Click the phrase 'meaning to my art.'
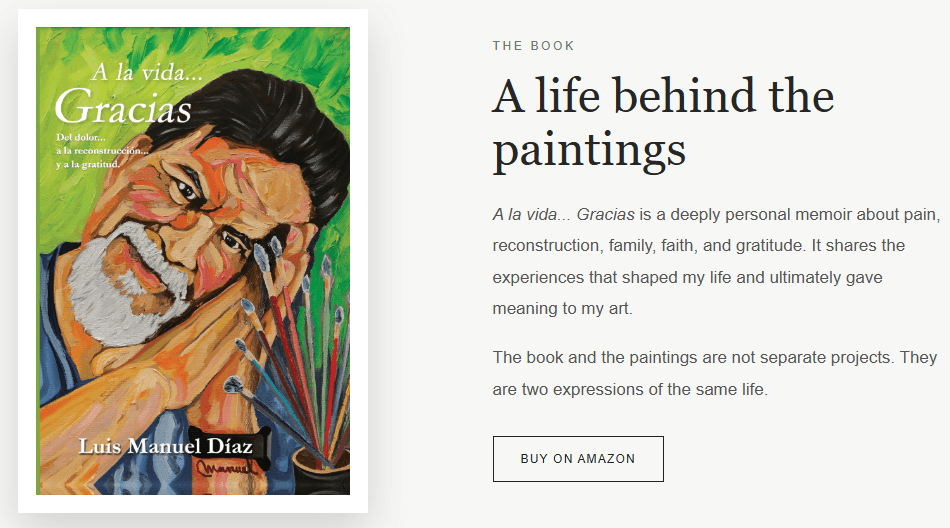Viewport: 950px width, 528px height. tap(562, 309)
